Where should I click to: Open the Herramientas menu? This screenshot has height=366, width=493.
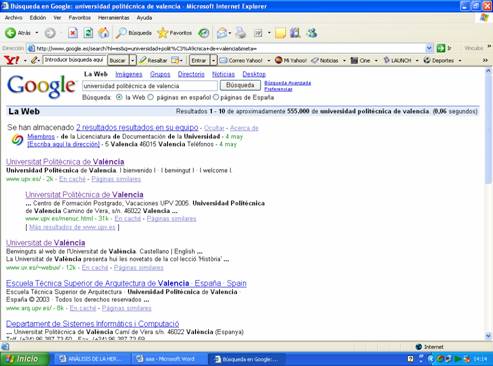coord(113,18)
